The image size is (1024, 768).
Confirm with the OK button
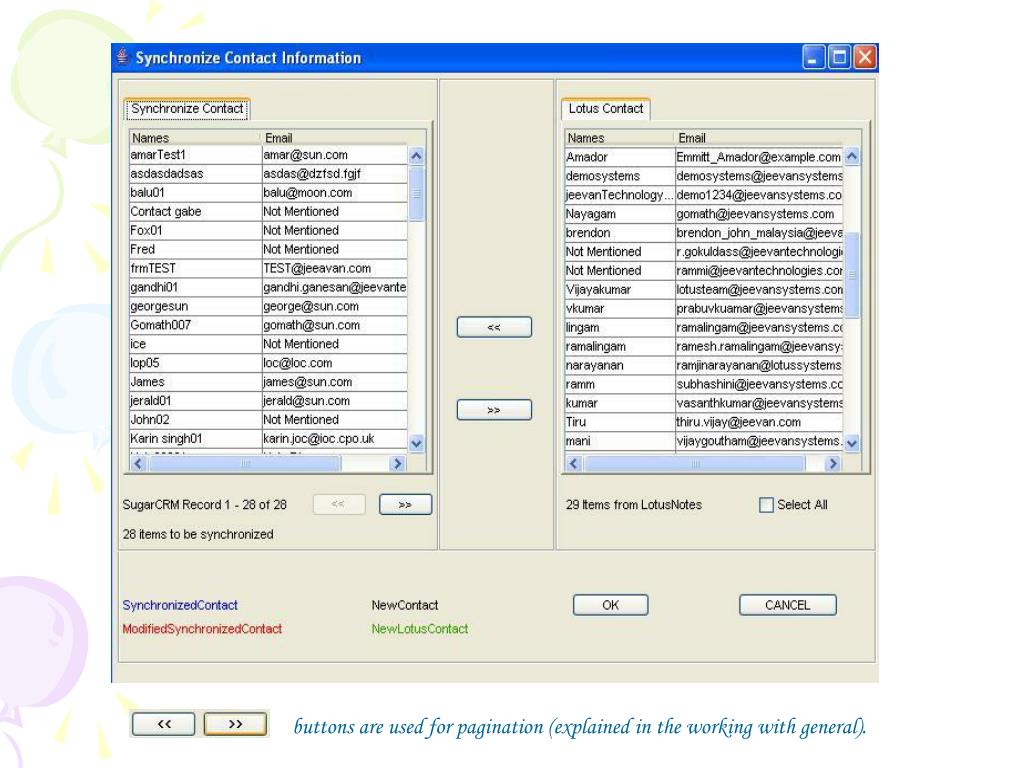click(x=610, y=605)
